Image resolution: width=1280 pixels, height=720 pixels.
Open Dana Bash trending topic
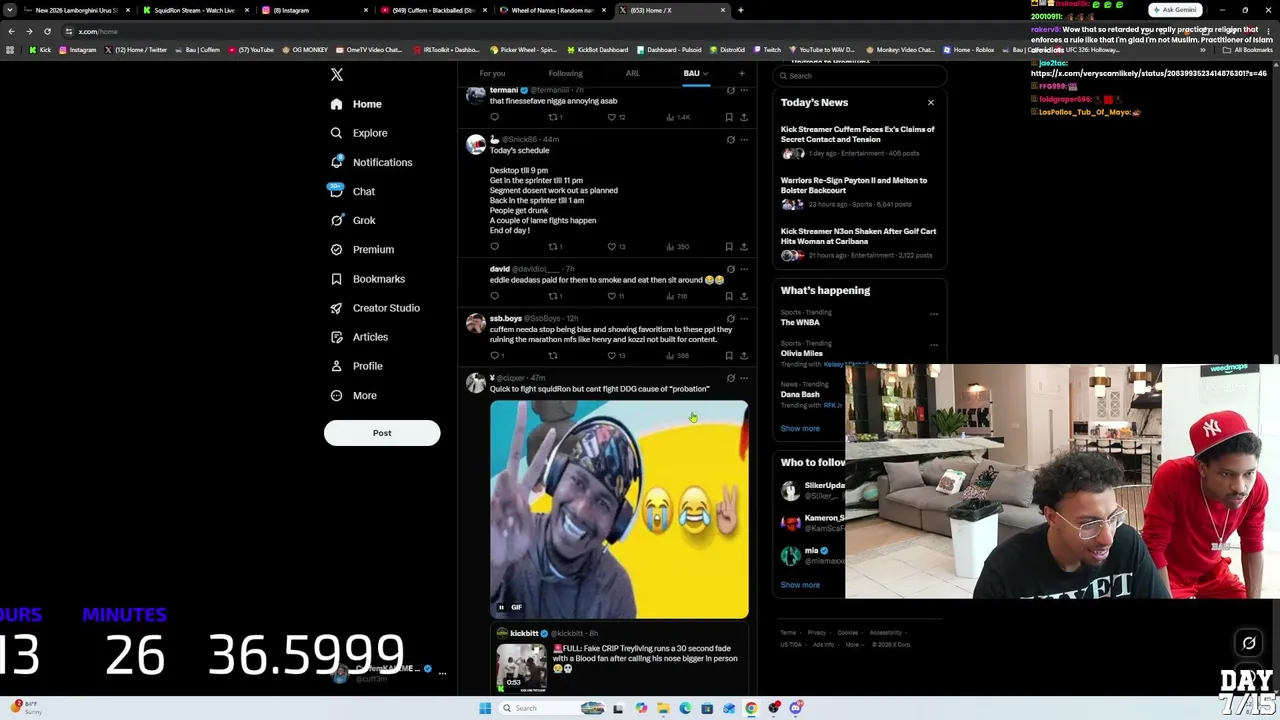pos(800,394)
